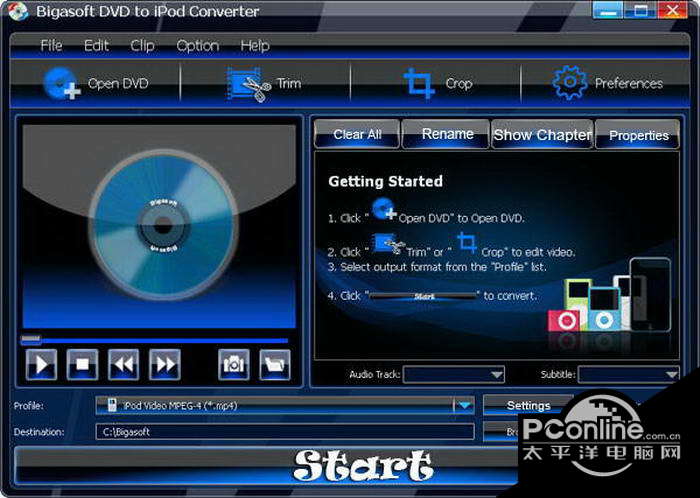Open the snapshot folder icon

tap(275, 365)
